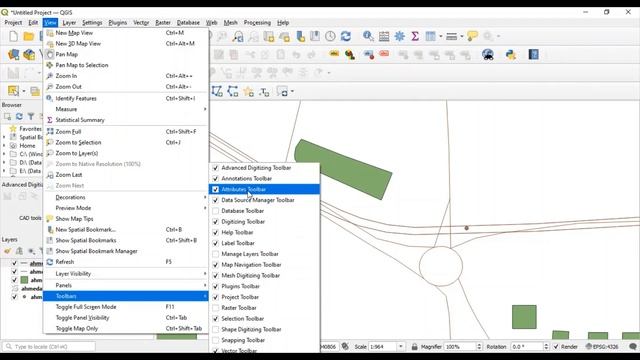Screen dimensions: 640x360
Task: Click Refresh in the View menu
Action: click(126, 262)
